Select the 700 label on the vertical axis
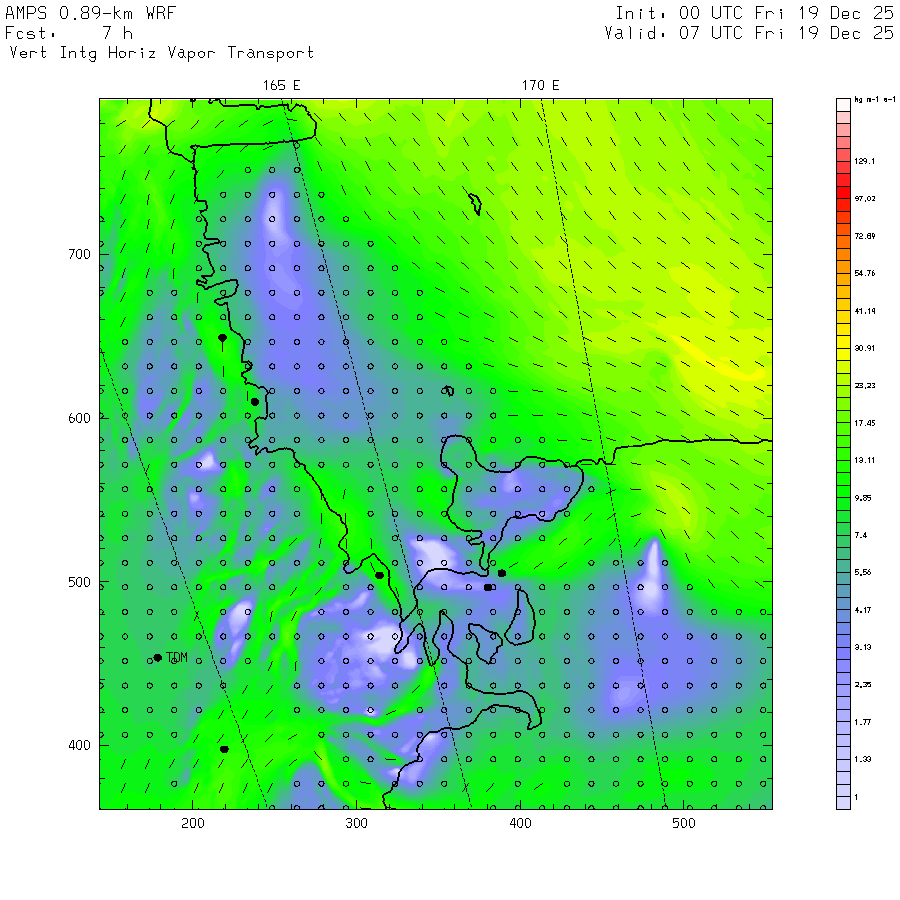This screenshot has width=900, height=900. tap(79, 254)
